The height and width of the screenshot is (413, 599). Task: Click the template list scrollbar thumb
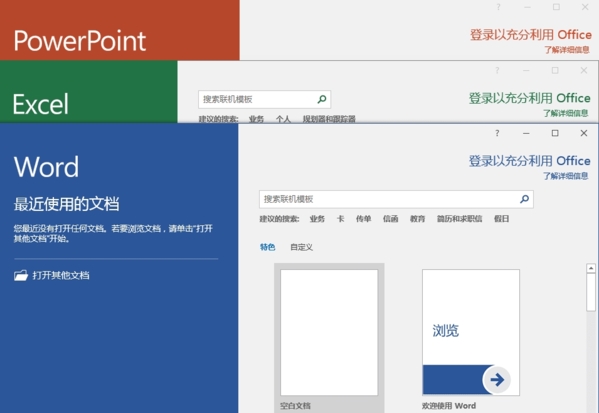pyautogui.click(x=591, y=292)
